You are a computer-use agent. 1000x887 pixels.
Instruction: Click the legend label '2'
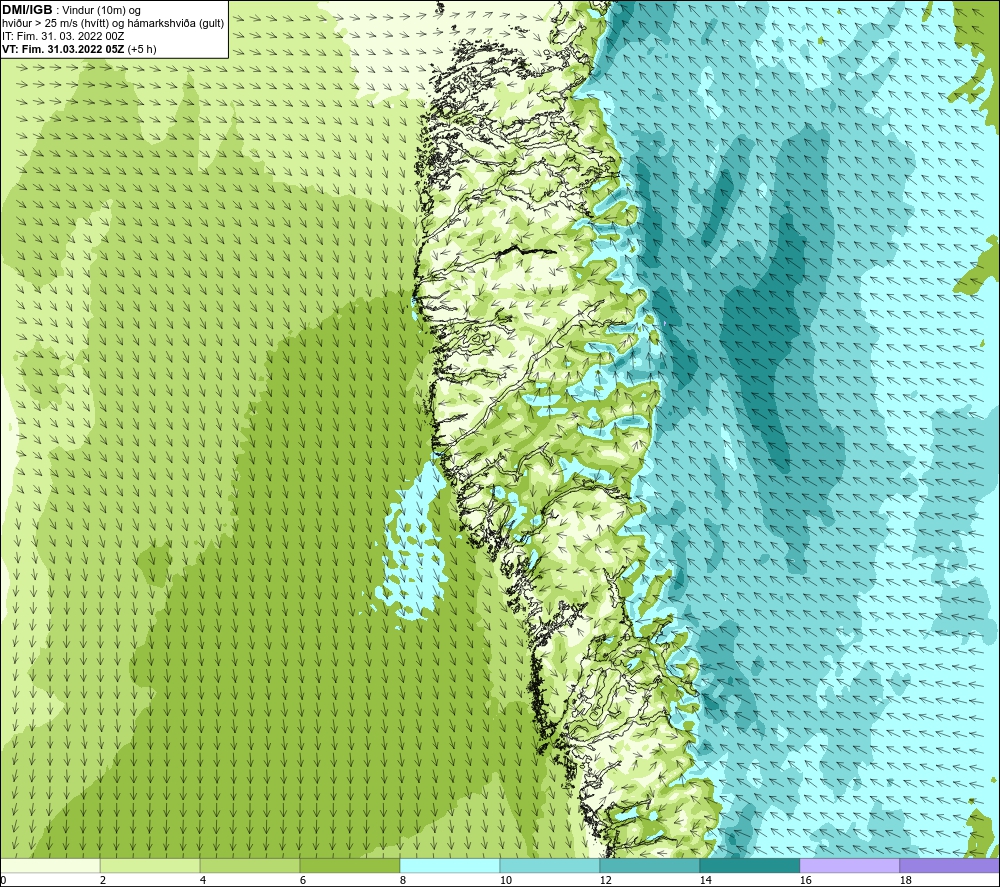(103, 881)
